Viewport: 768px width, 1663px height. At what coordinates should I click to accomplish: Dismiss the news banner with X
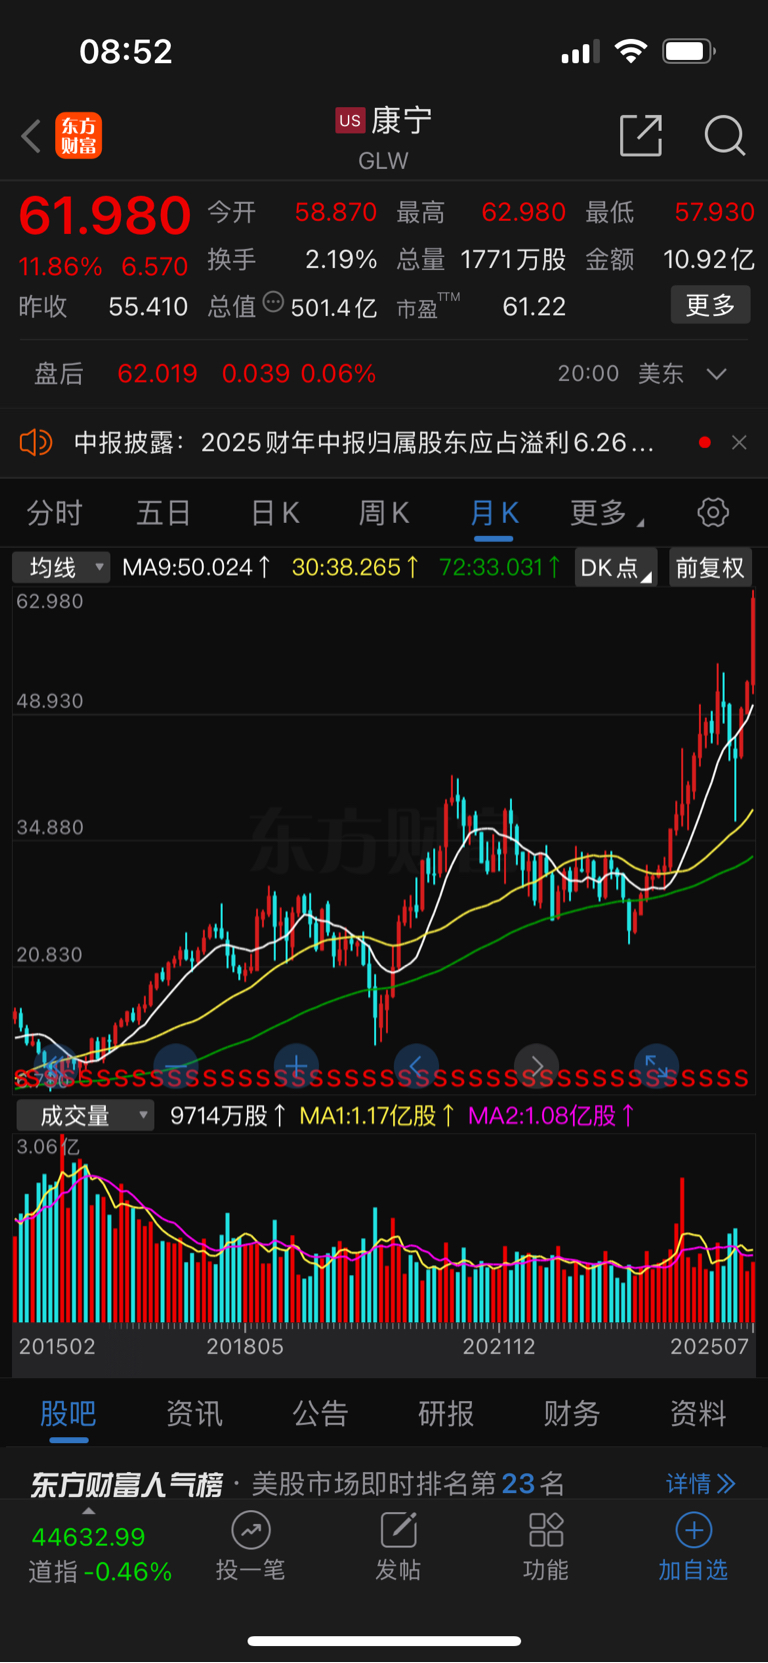click(x=739, y=442)
